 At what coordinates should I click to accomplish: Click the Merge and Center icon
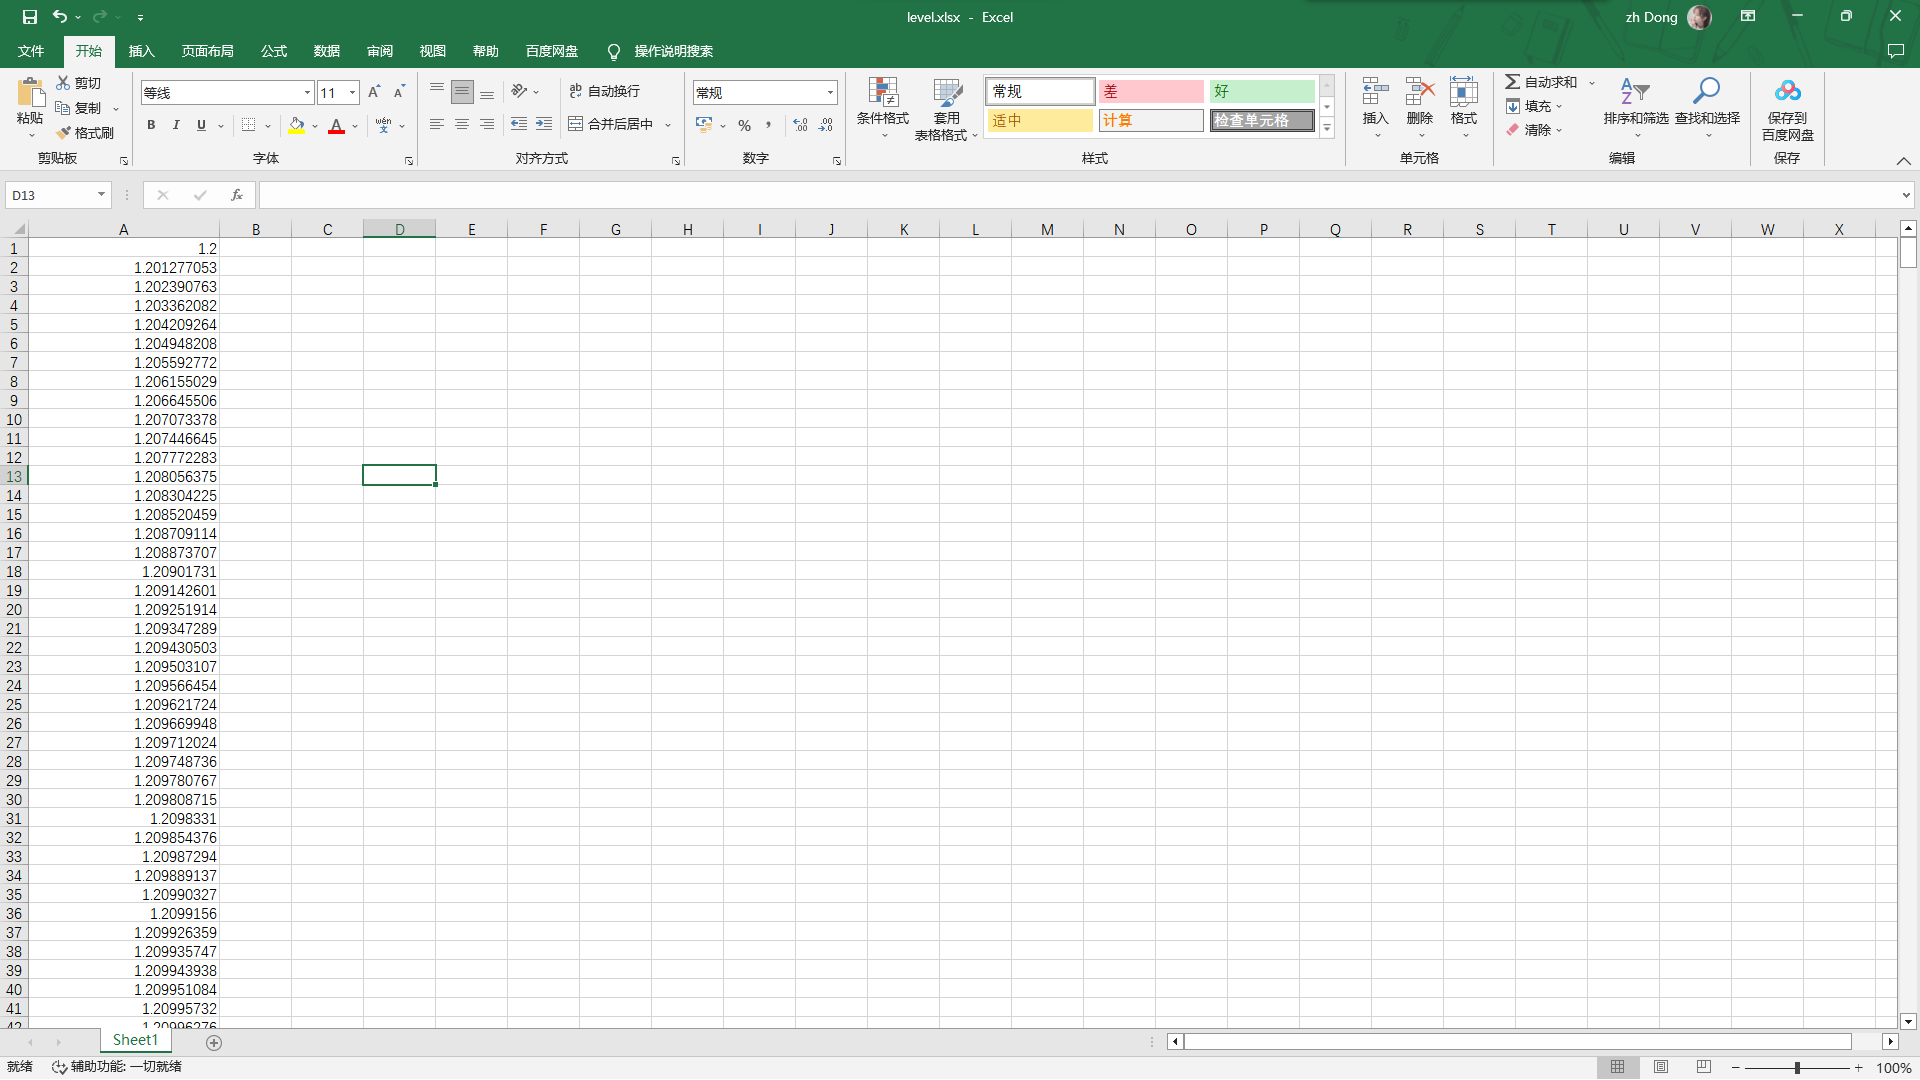[576, 124]
